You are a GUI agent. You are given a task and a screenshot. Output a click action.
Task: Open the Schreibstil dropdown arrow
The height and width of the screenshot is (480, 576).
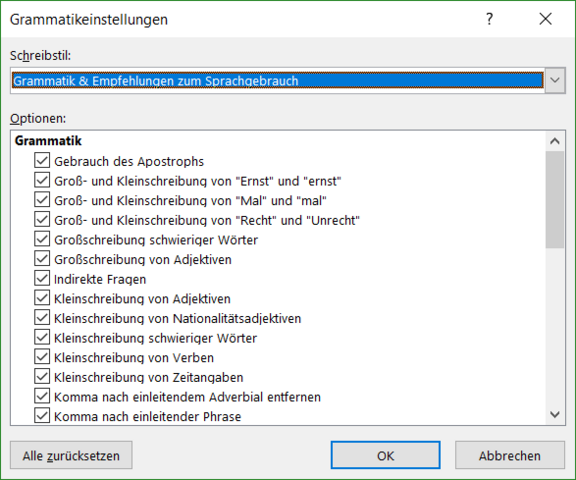pyautogui.click(x=555, y=80)
